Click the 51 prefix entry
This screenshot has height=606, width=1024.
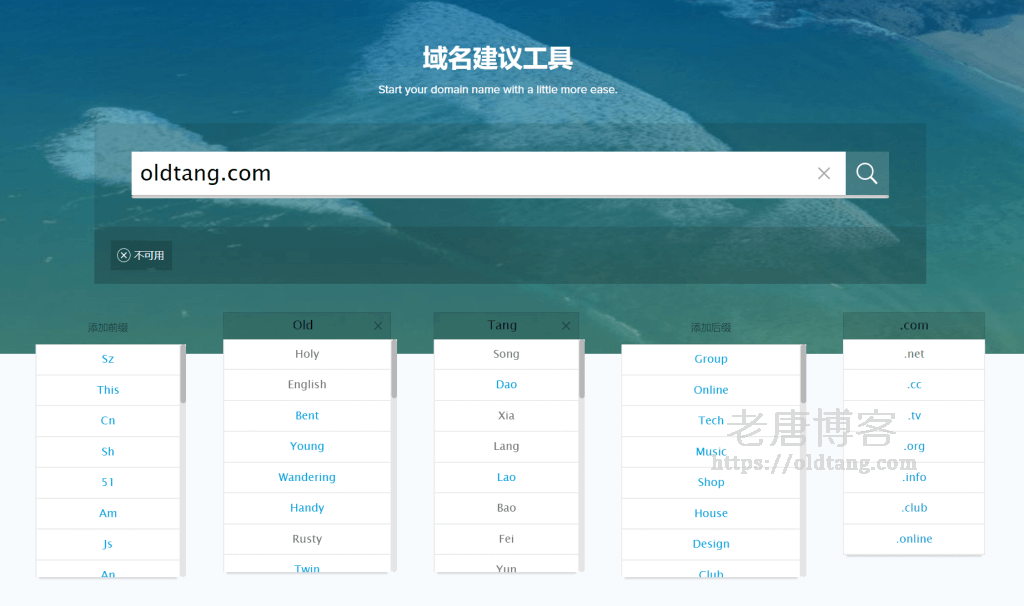[x=108, y=482]
